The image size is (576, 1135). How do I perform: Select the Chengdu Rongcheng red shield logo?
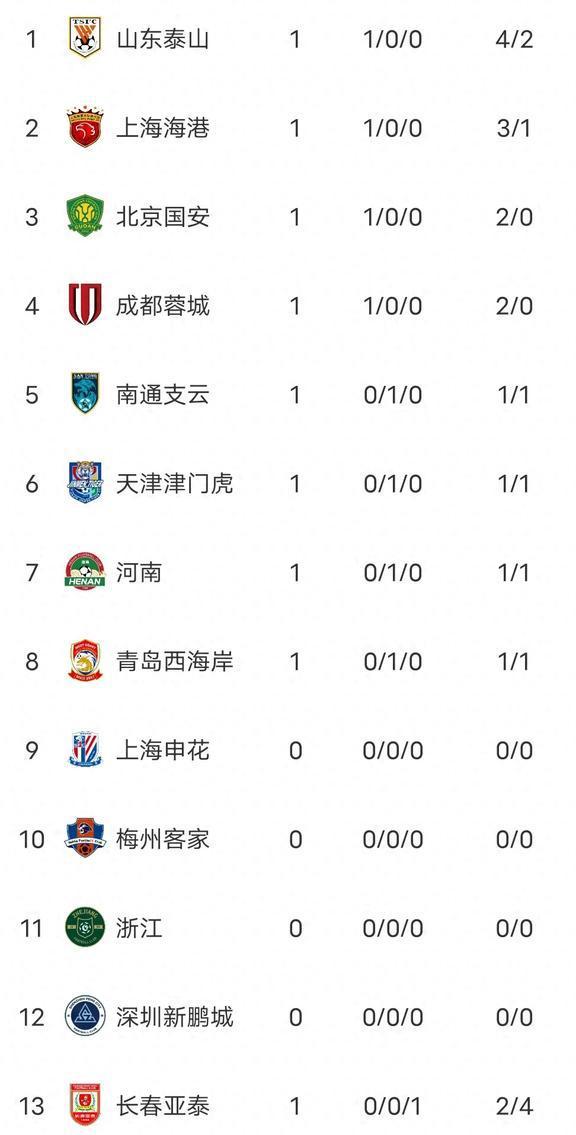pyautogui.click(x=85, y=305)
